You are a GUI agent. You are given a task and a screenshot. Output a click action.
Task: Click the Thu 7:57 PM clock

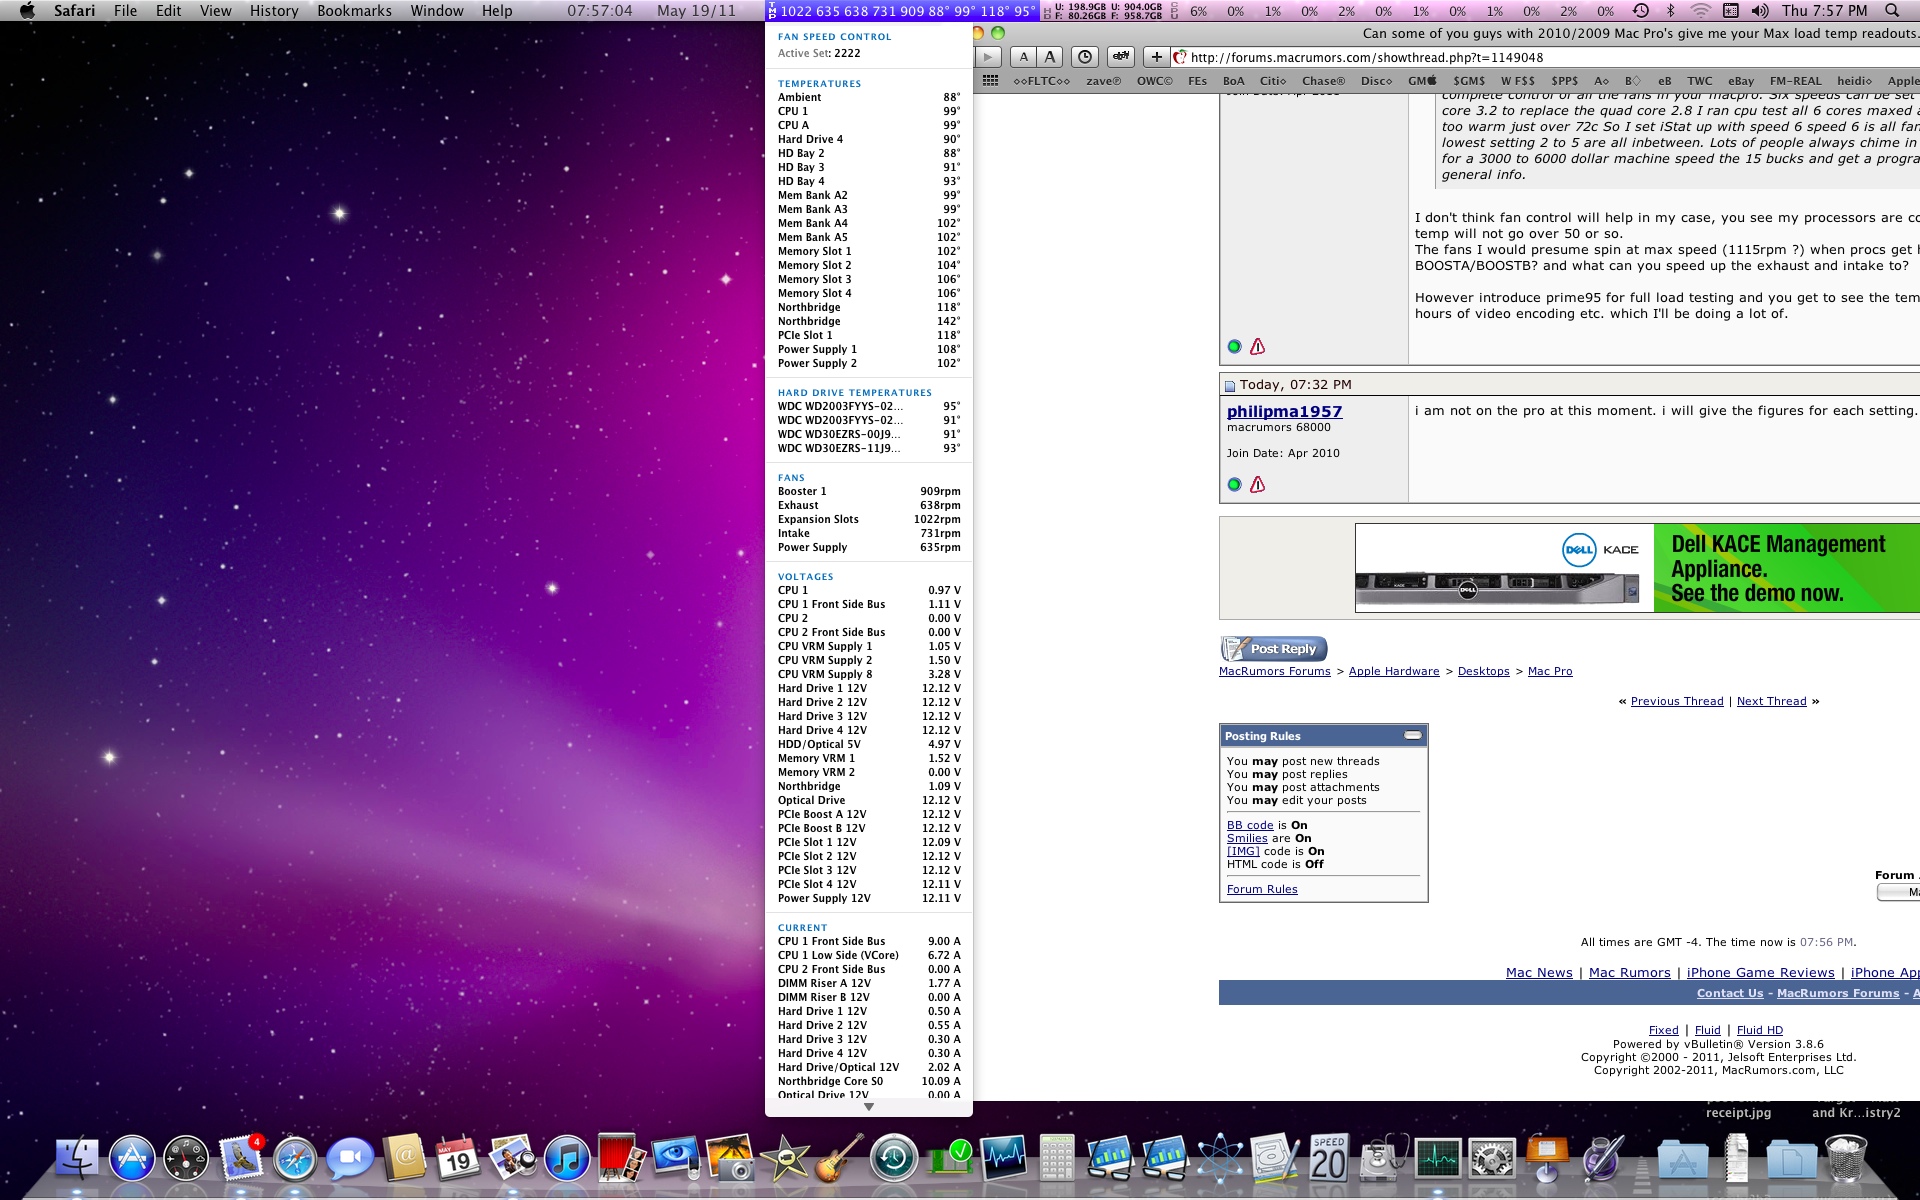[1825, 11]
